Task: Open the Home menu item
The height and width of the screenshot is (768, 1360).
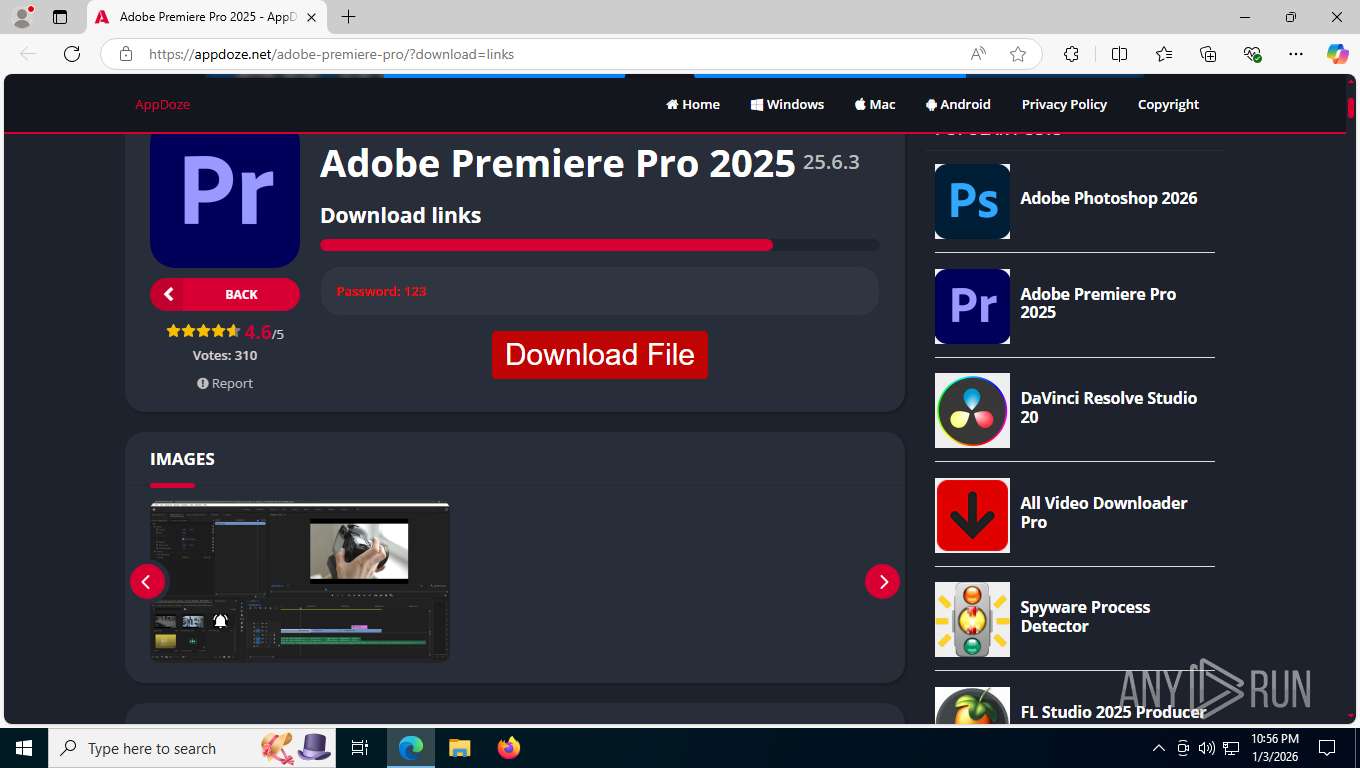Action: point(693,104)
